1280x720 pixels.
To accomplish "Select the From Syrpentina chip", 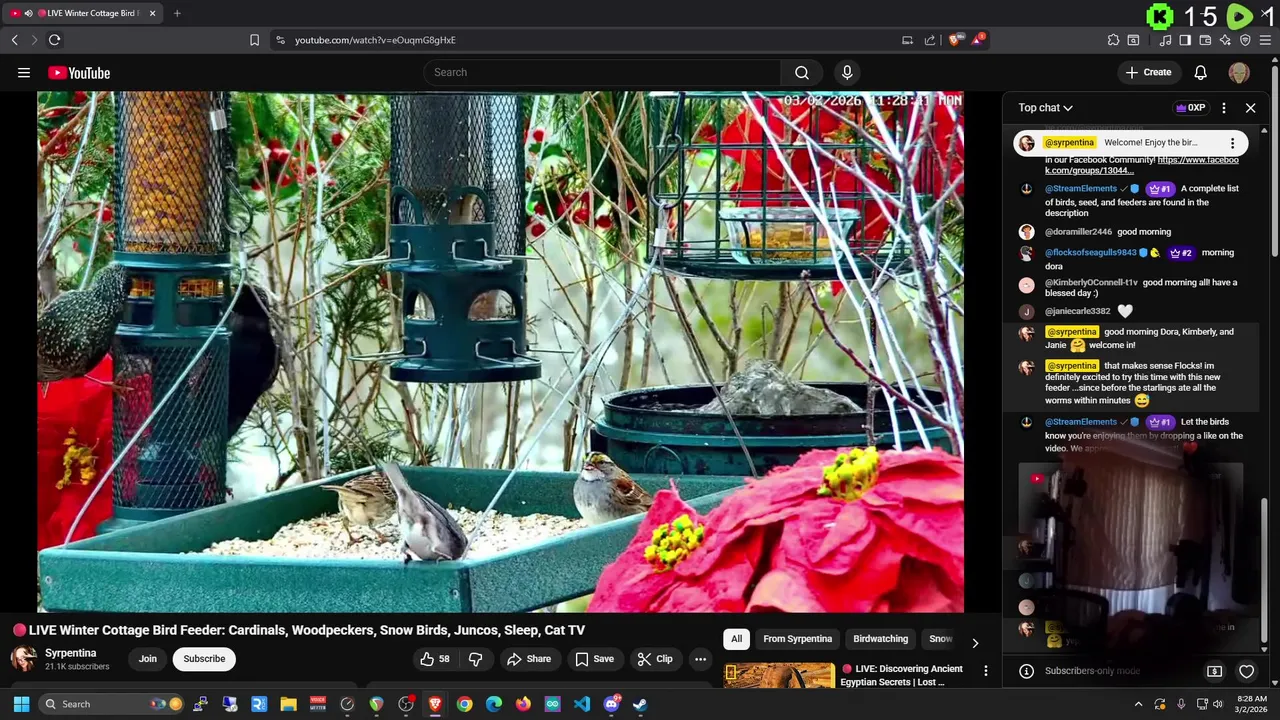I will tap(797, 639).
